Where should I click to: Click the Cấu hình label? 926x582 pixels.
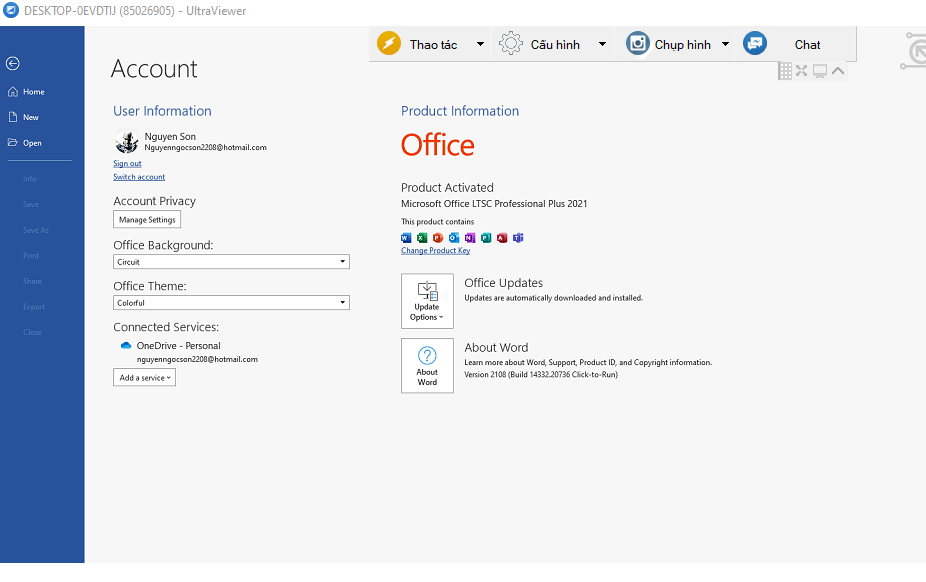tap(555, 45)
